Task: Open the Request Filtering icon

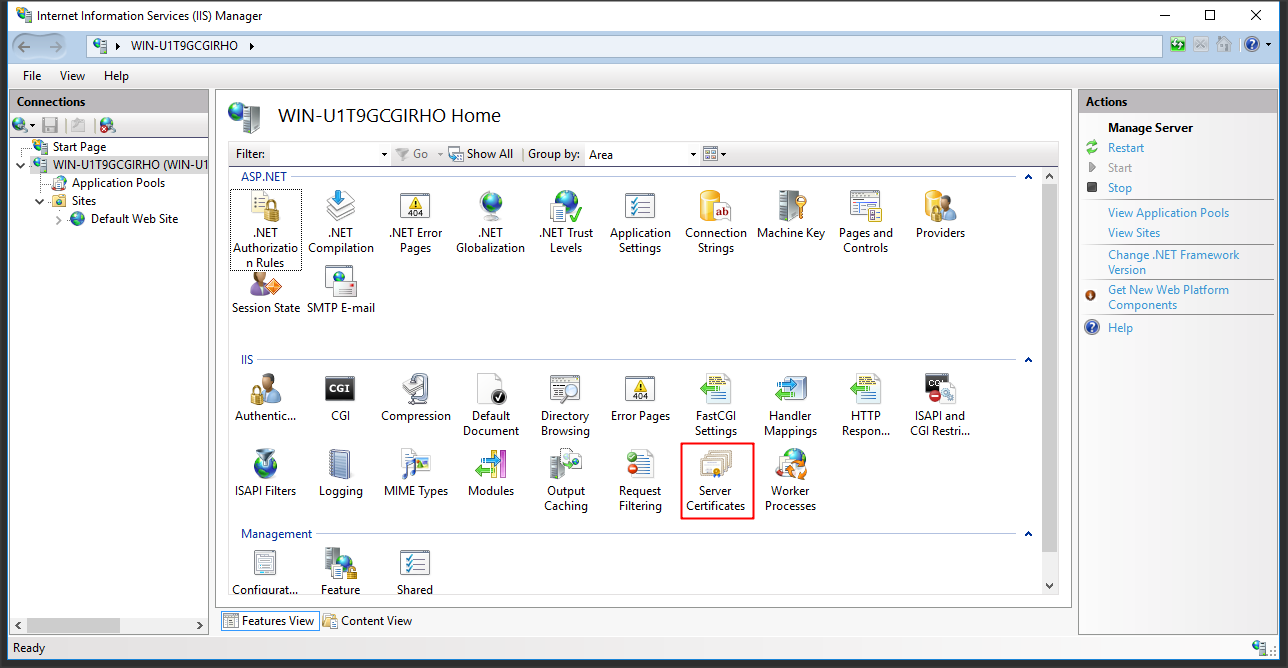Action: [640, 480]
